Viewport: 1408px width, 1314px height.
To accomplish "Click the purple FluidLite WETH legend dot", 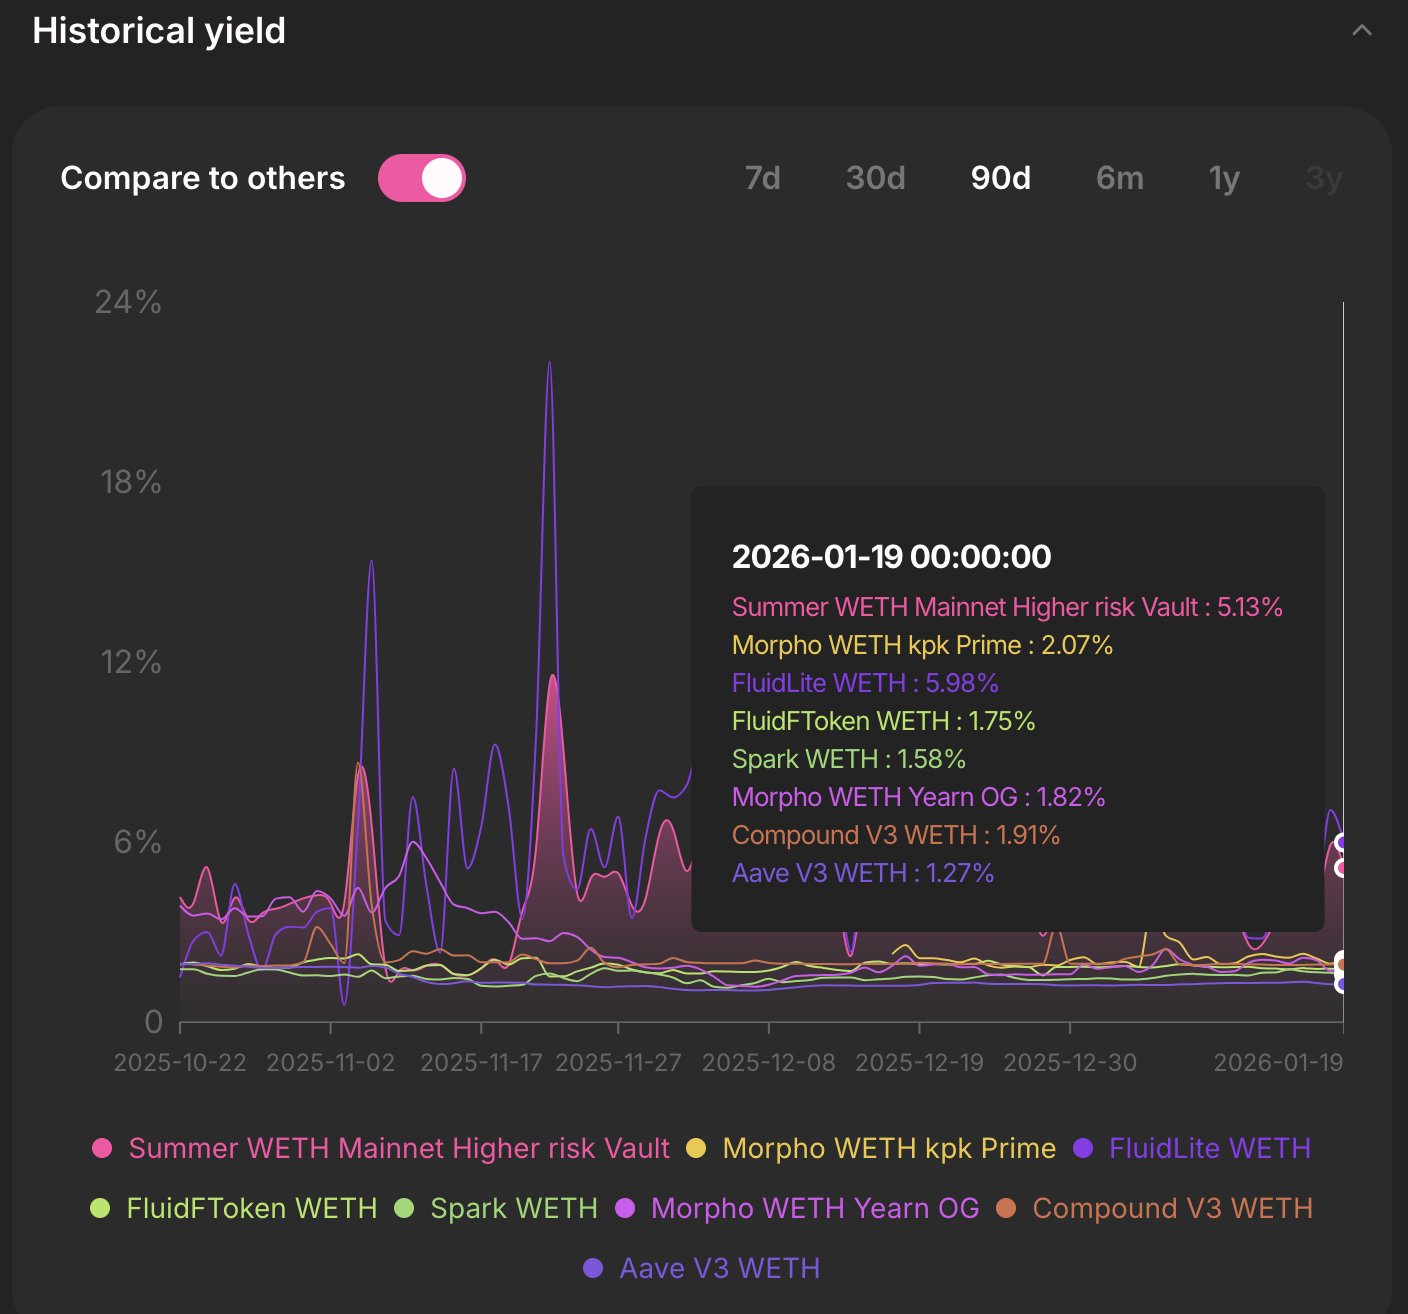I will [1083, 1148].
